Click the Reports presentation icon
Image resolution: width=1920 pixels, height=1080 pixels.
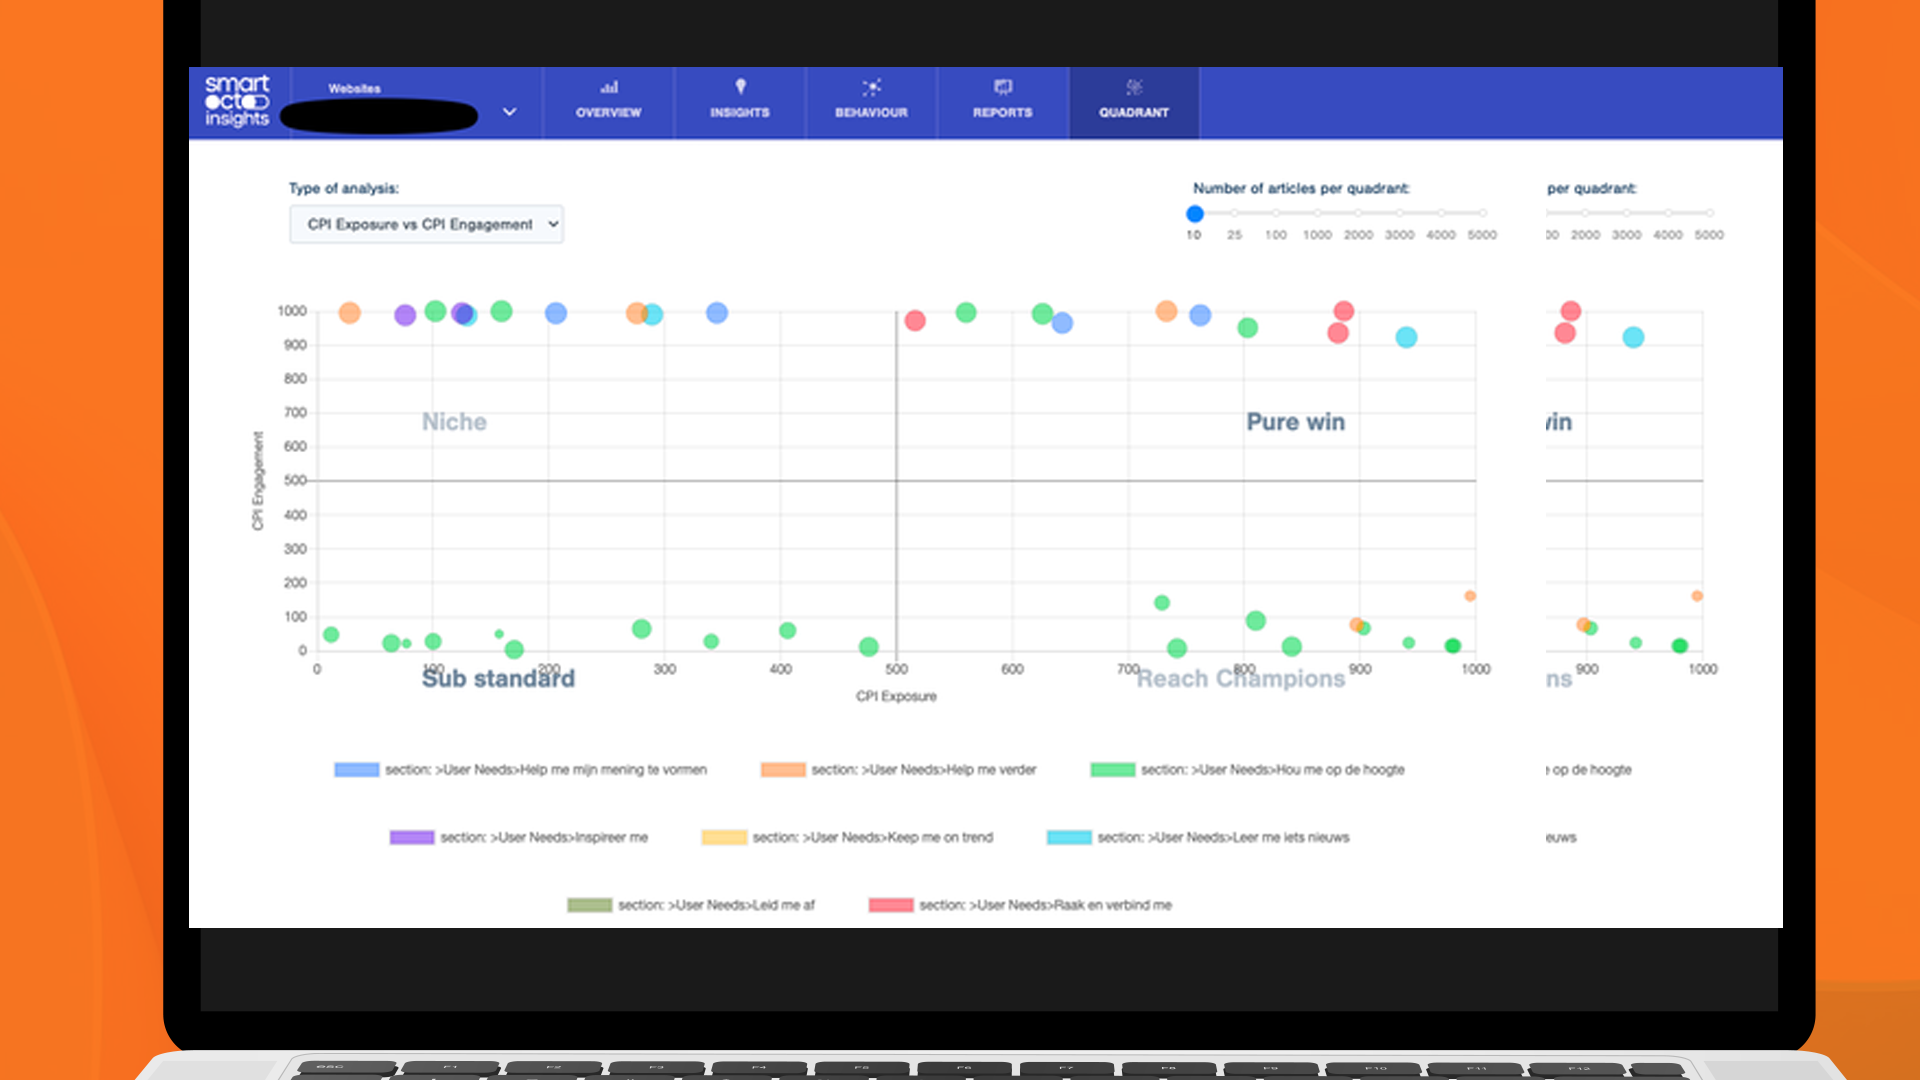(1002, 87)
